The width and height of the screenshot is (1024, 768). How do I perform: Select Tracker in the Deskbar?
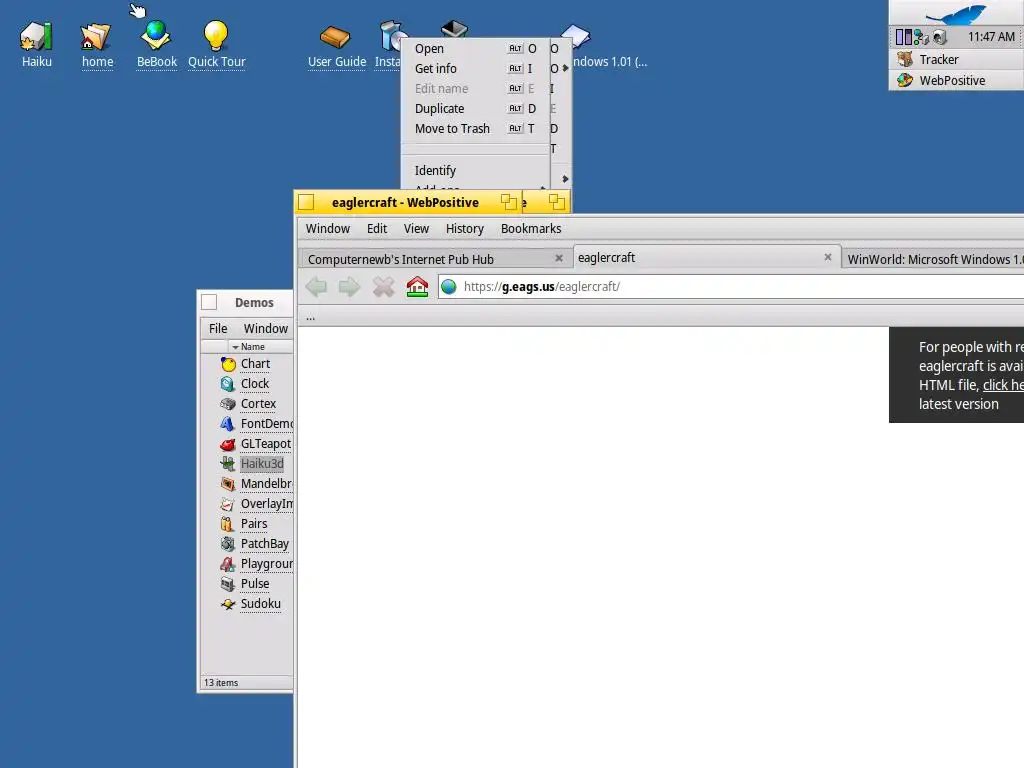click(957, 59)
